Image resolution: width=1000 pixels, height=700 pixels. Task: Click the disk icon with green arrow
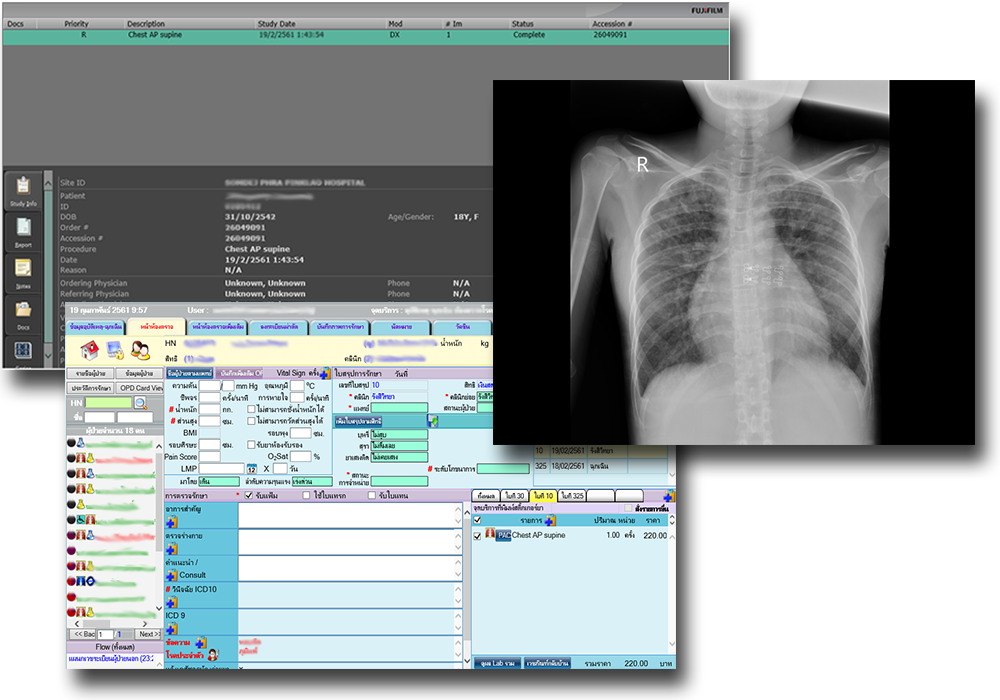pos(432,421)
